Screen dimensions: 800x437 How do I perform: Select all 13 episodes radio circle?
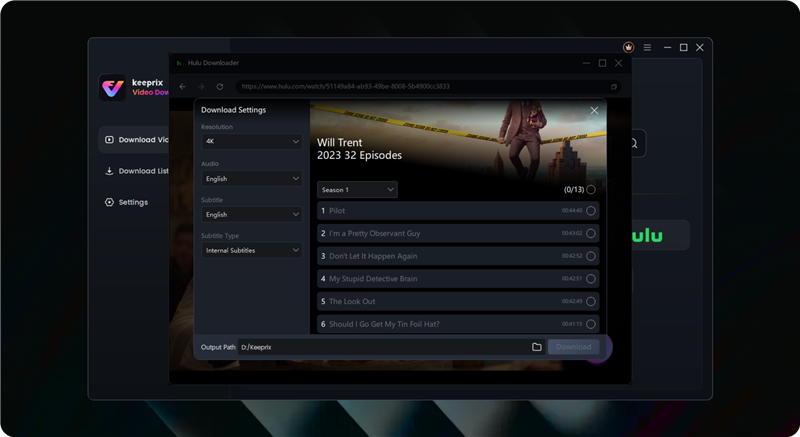point(591,190)
